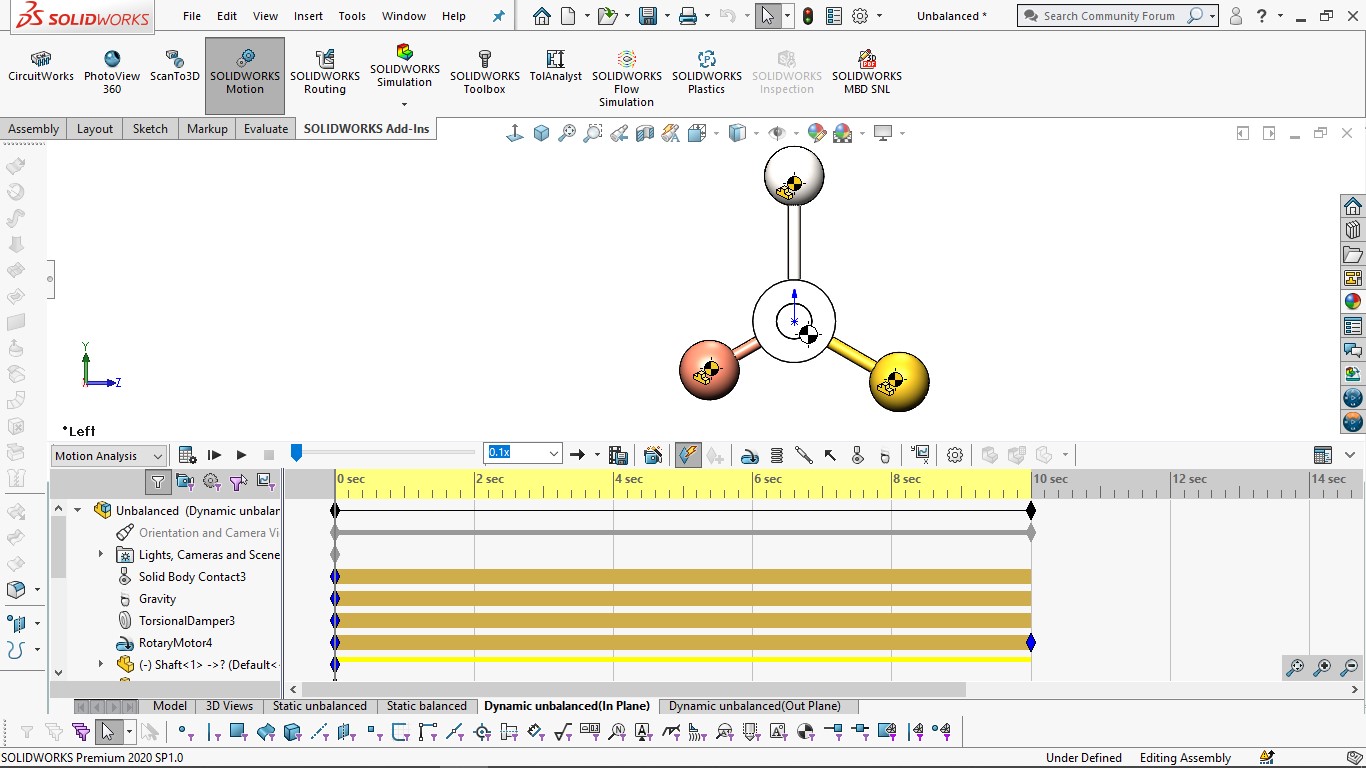
Task: Enable the SOLIDWORKS MBD SNL add-in
Action: [x=867, y=73]
